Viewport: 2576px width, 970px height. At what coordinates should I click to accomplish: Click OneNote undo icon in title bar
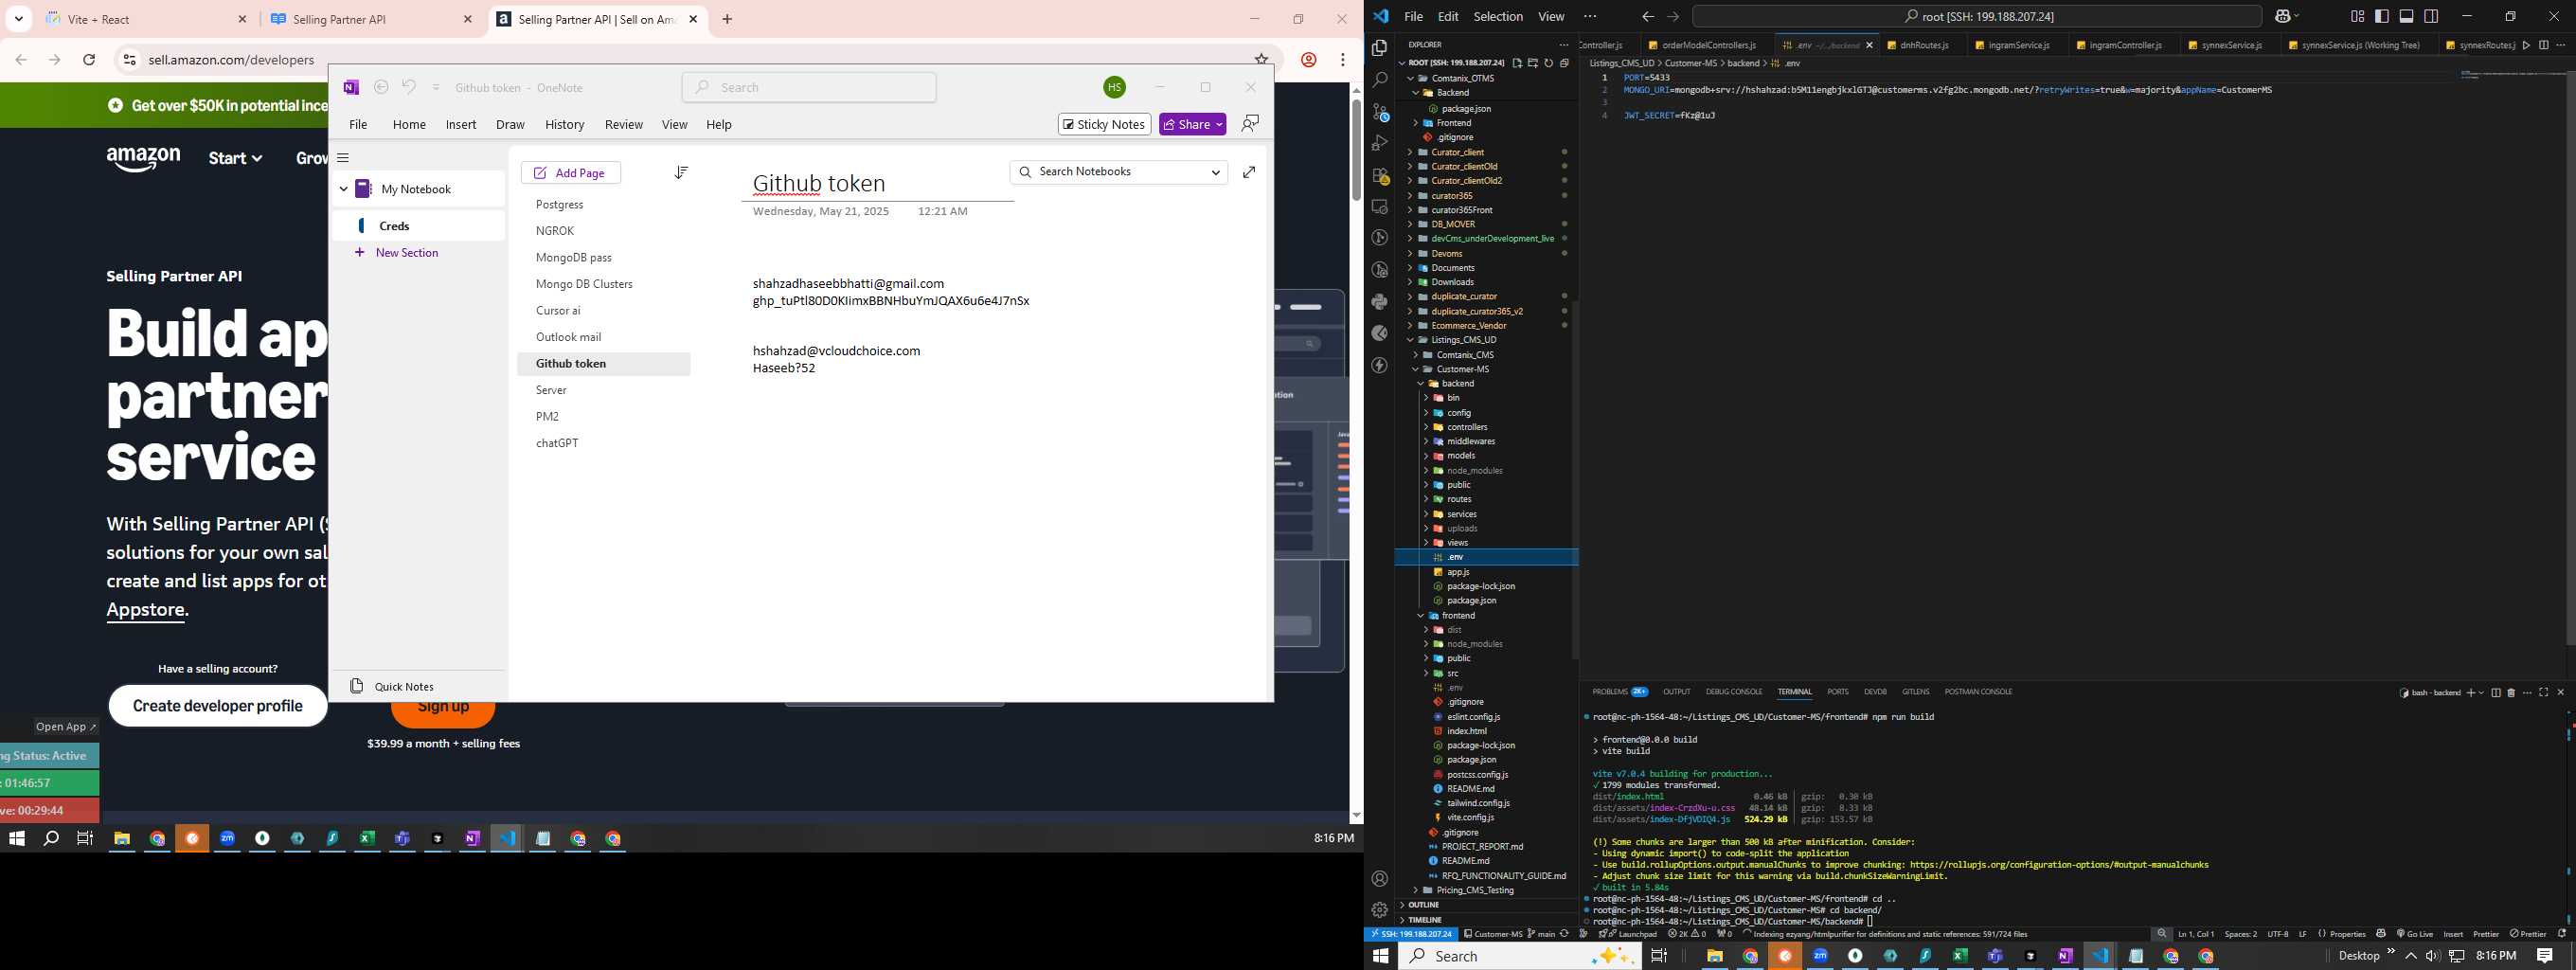tap(409, 87)
